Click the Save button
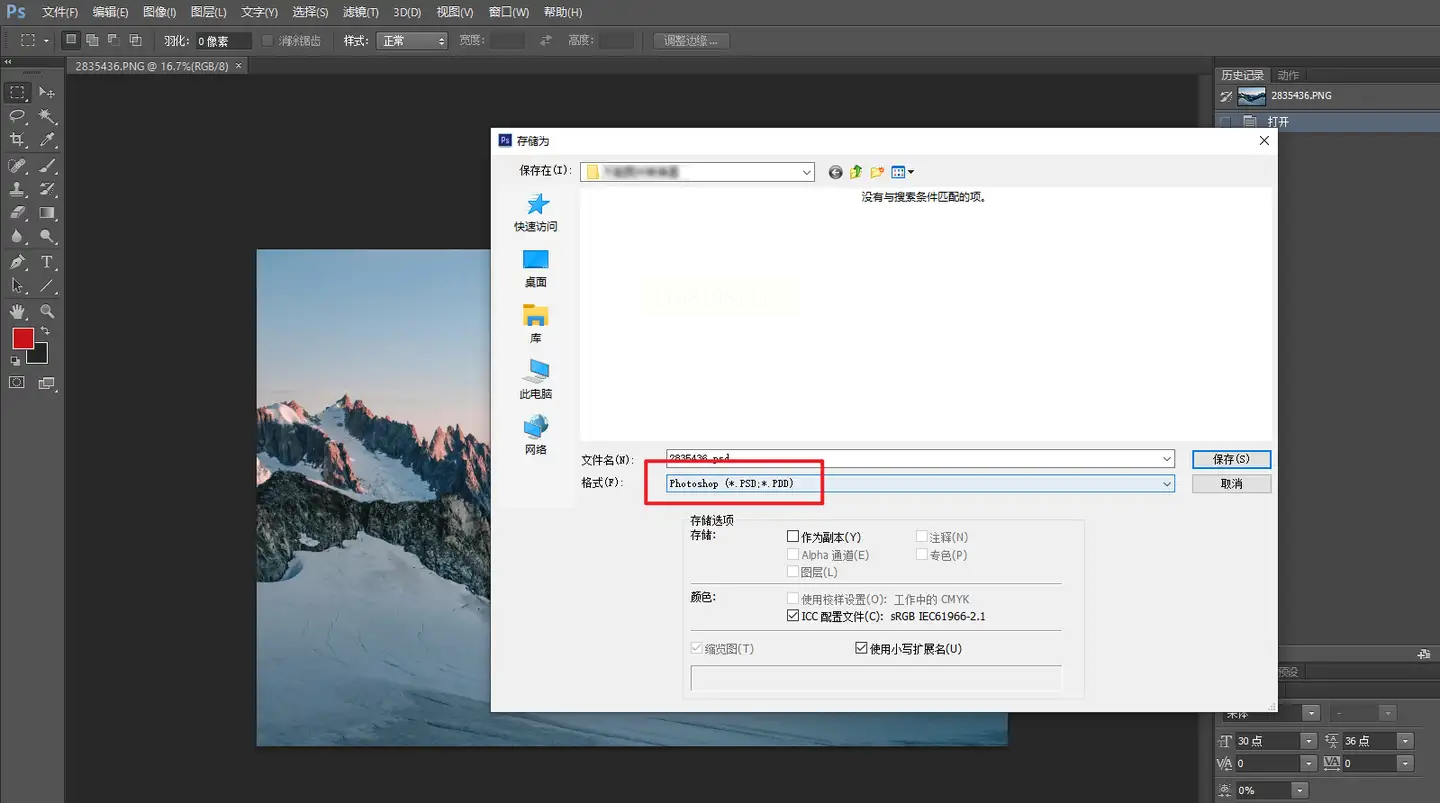 (1231, 459)
